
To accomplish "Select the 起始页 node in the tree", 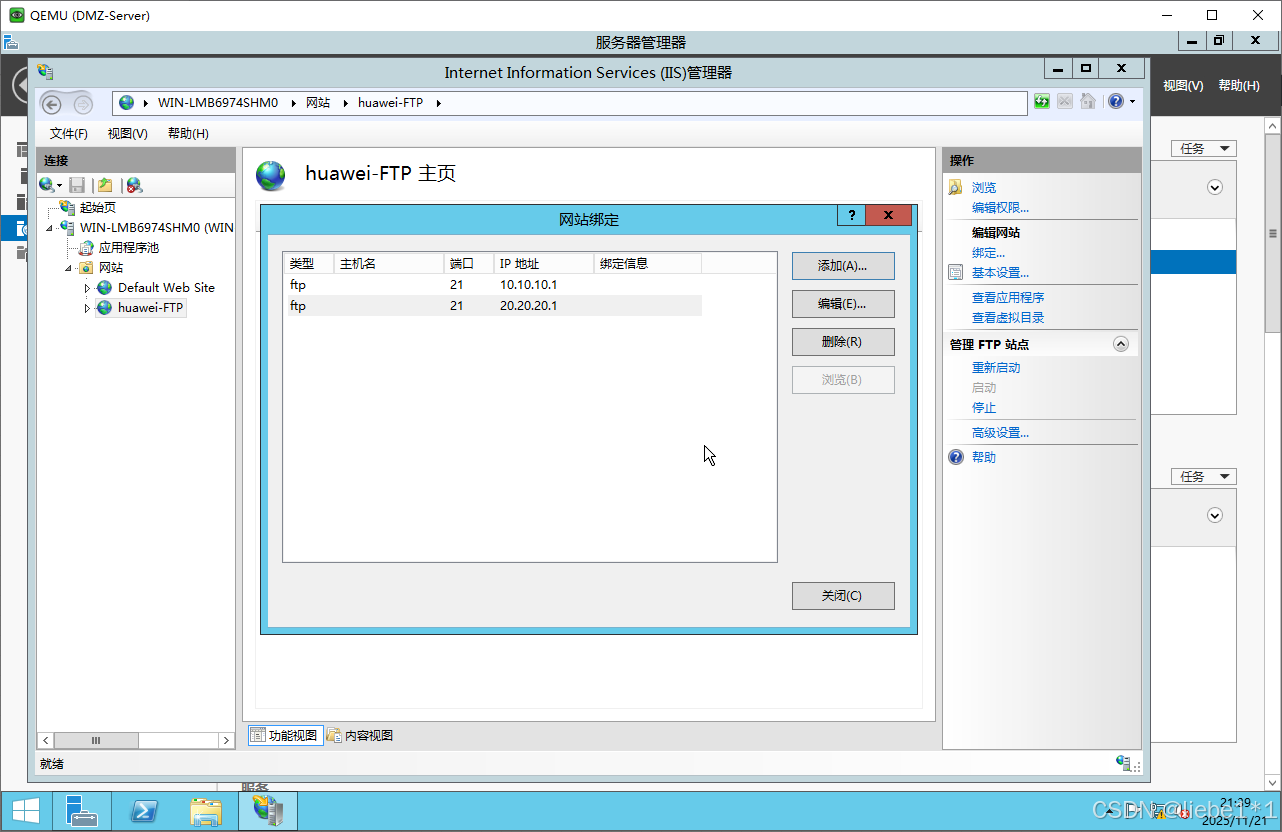I will 98,208.
